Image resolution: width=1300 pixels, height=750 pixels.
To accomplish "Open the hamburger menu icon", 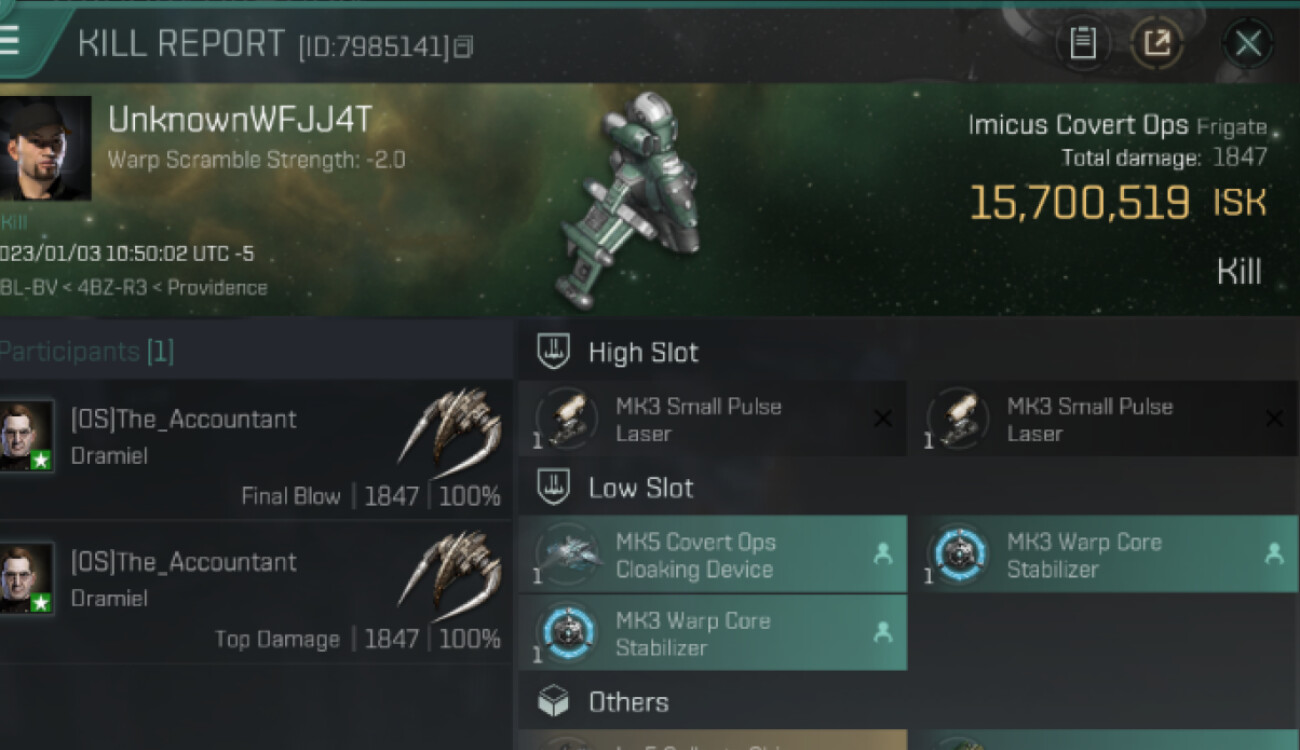I will [x=10, y=41].
